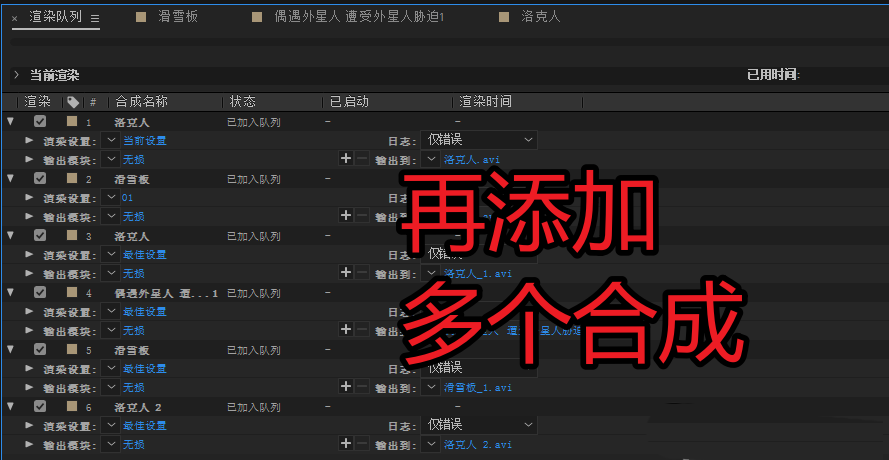The width and height of the screenshot is (889, 460).
Task: Add output module with plus for 滑雪板_1.avi
Action: click(345, 387)
